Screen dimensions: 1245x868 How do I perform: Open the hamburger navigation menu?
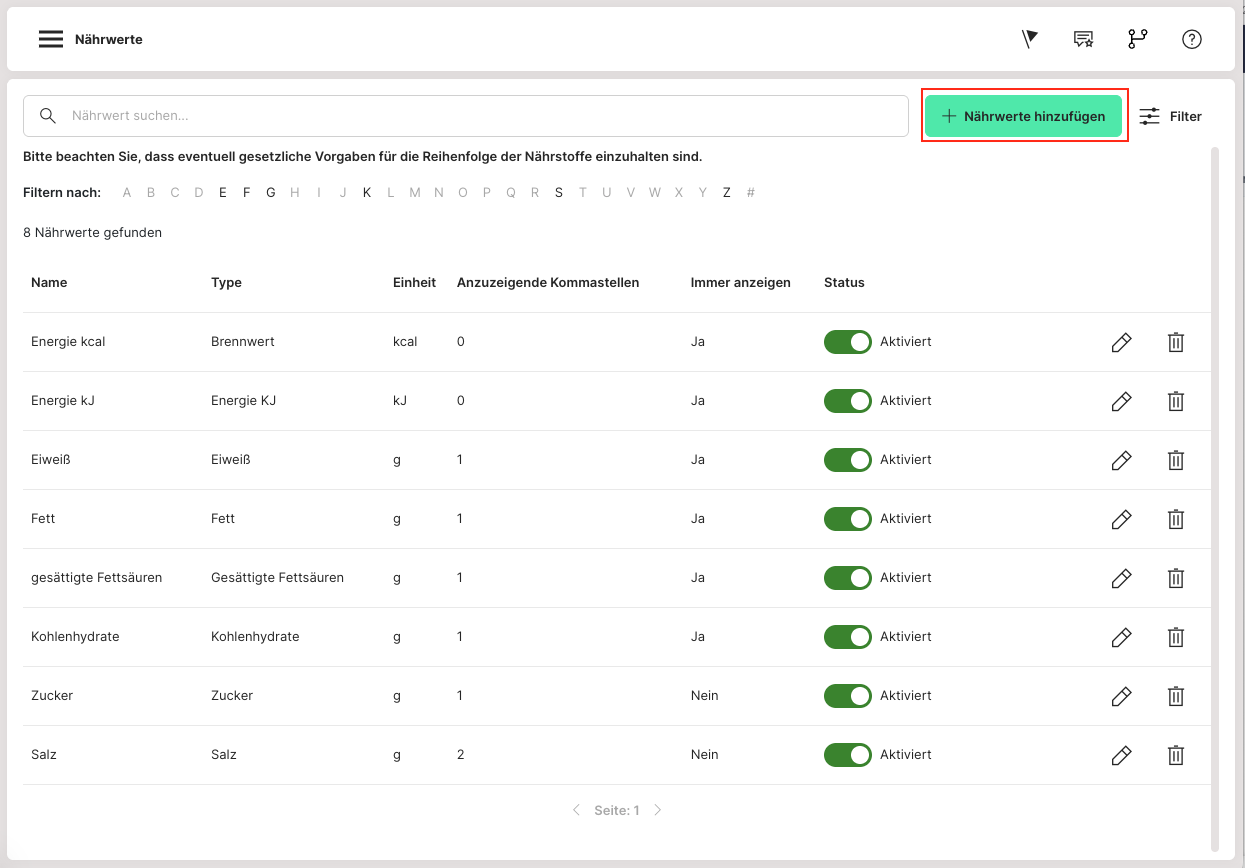51,39
